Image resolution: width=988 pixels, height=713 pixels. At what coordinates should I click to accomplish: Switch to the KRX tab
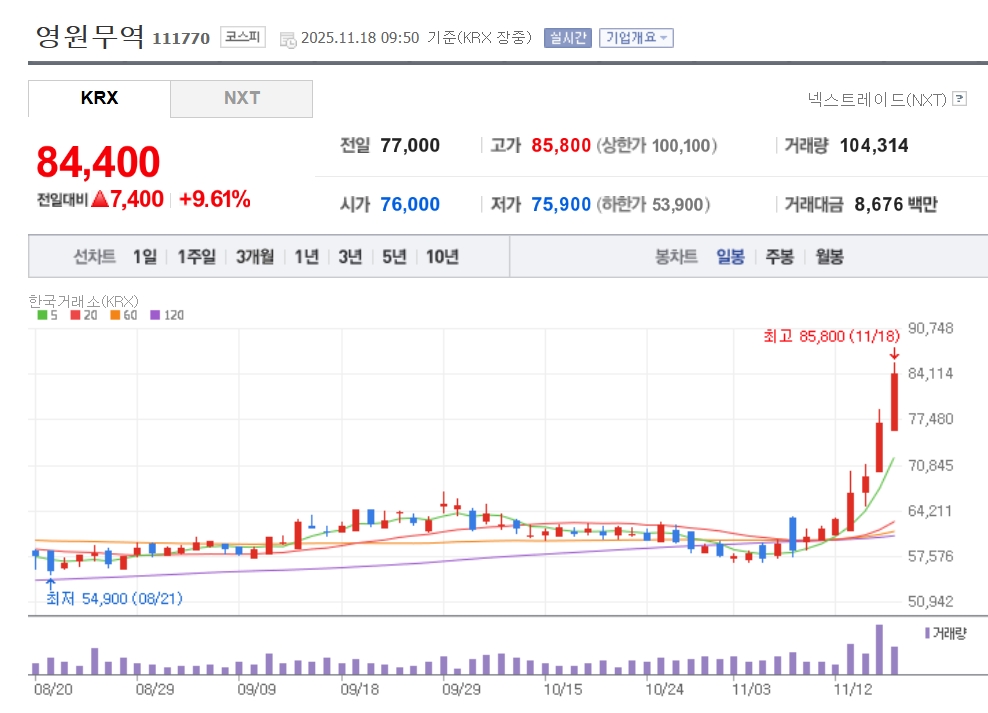click(x=99, y=98)
